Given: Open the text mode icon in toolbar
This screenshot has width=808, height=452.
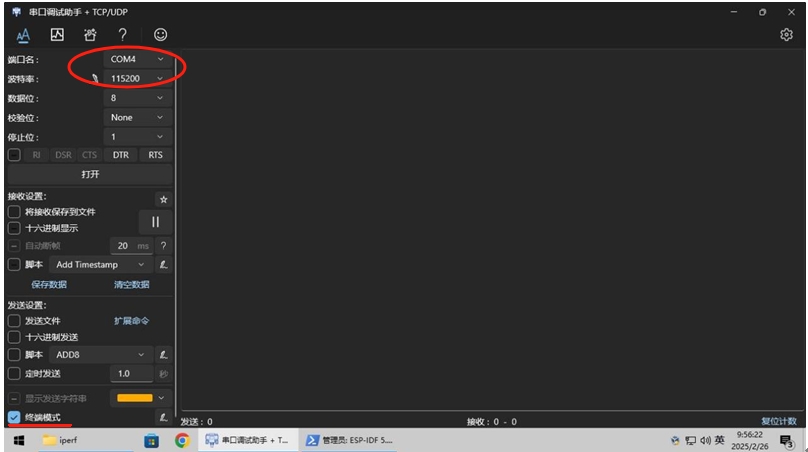Looking at the screenshot, I should pos(23,35).
